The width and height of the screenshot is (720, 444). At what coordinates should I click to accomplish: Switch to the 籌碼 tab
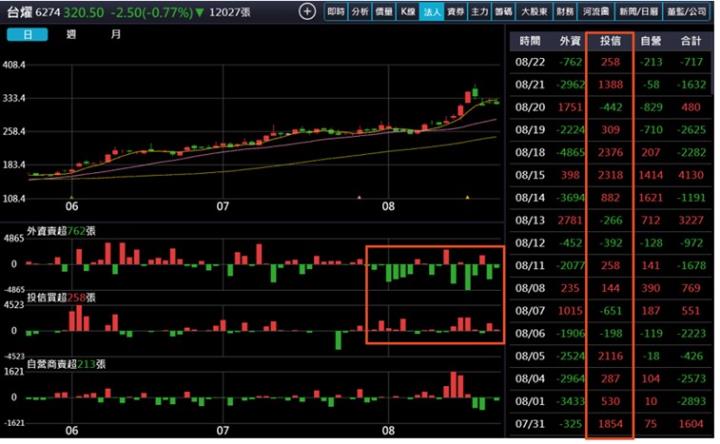[x=503, y=12]
